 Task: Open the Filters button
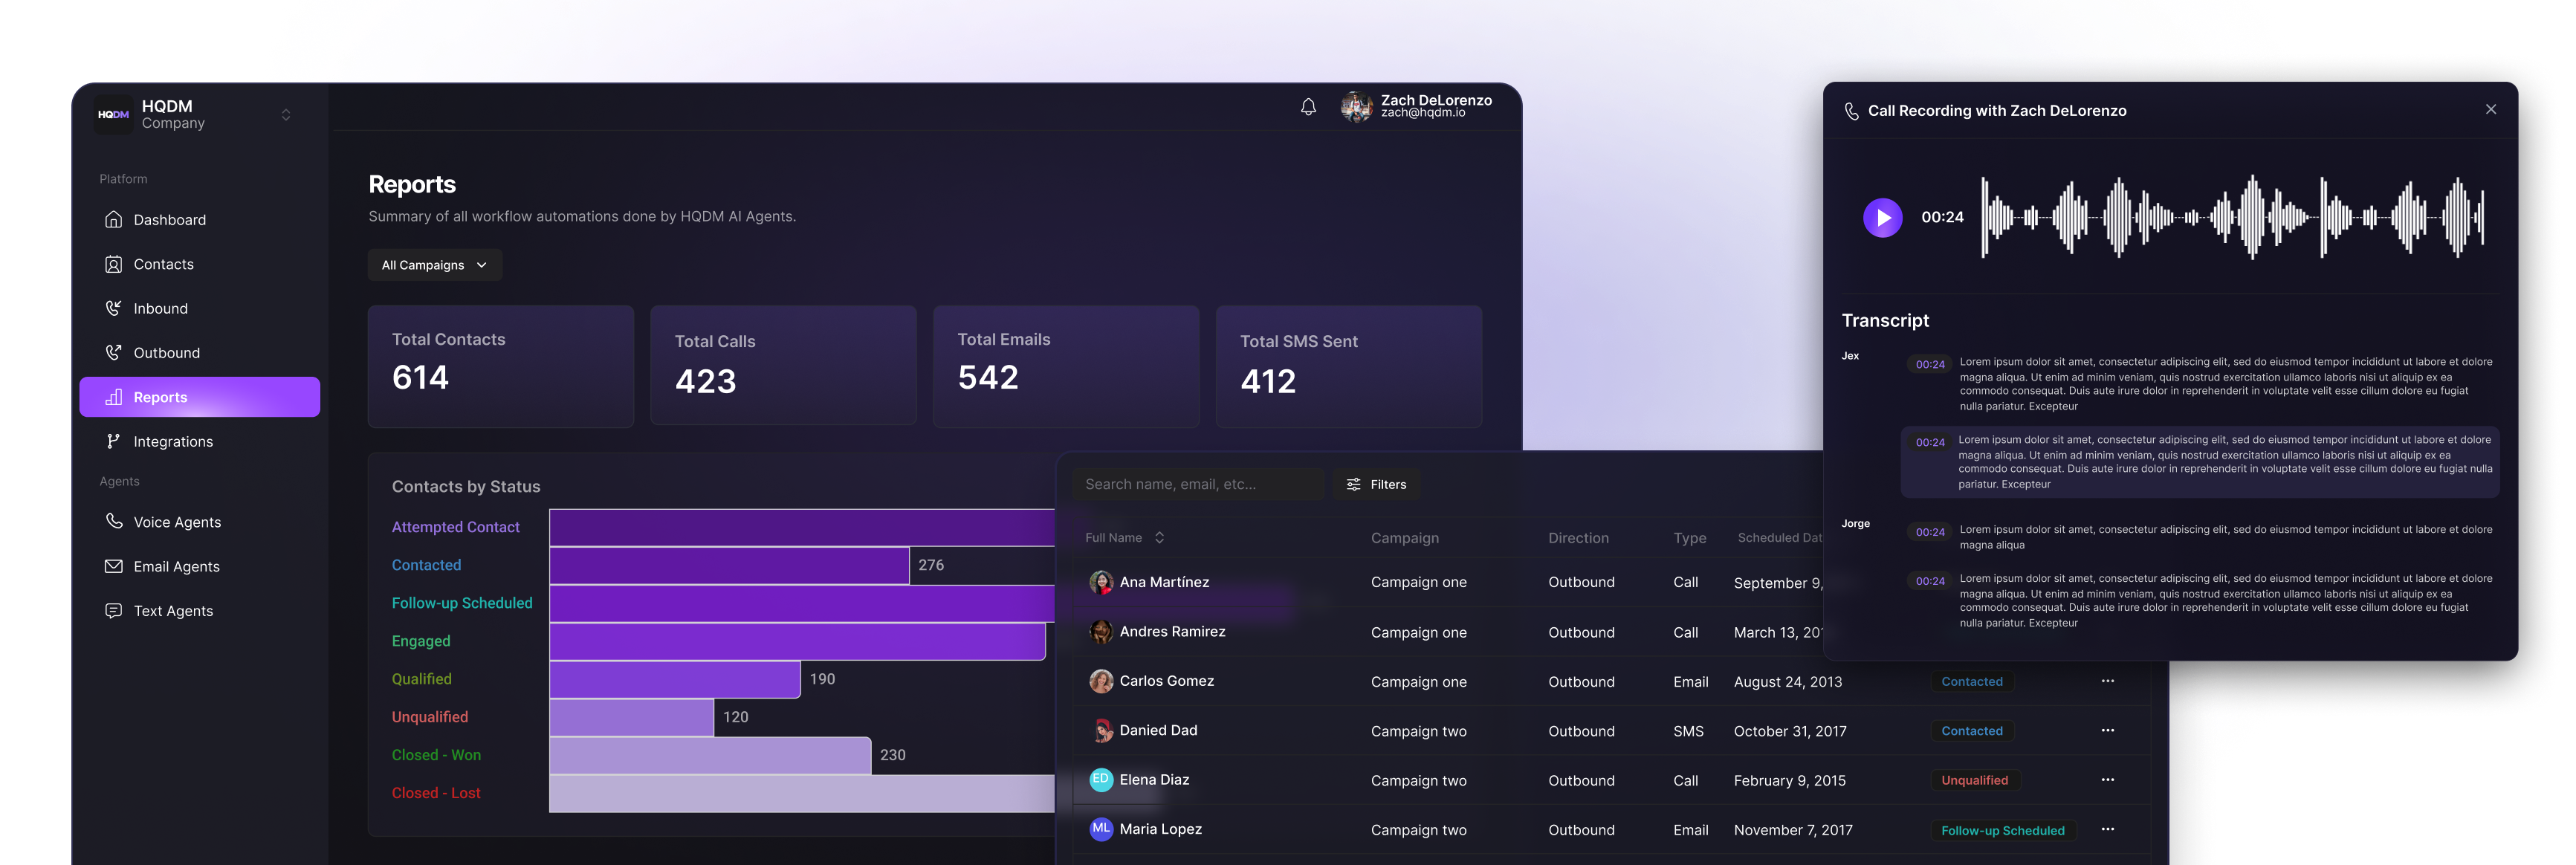pyautogui.click(x=1376, y=484)
